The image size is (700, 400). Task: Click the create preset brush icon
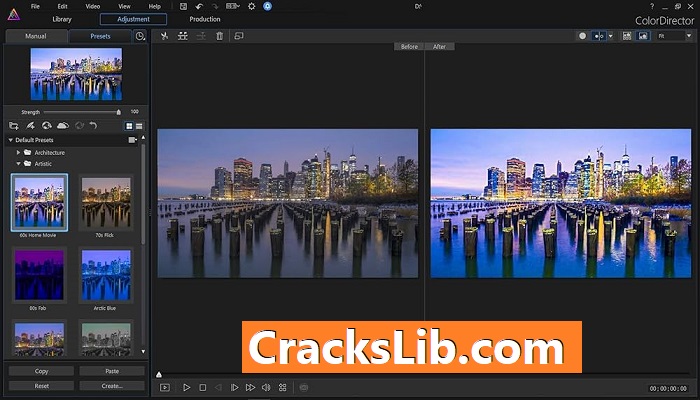click(30, 126)
